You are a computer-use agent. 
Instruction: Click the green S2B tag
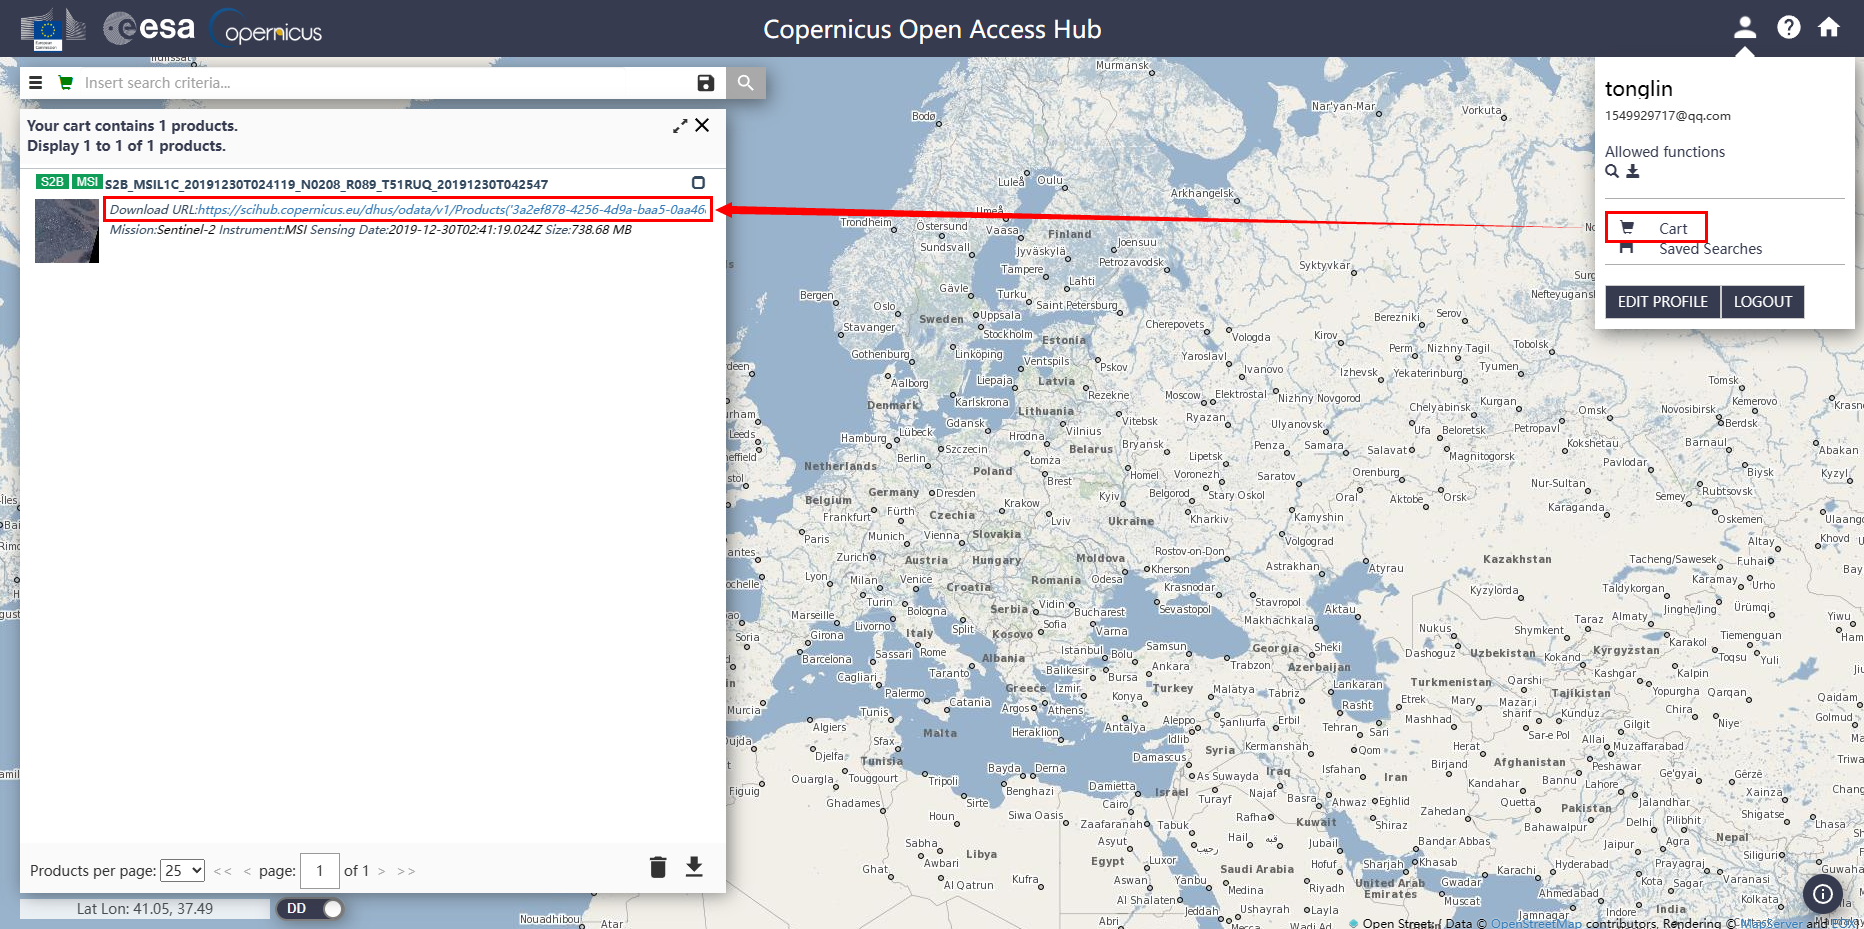pos(52,182)
